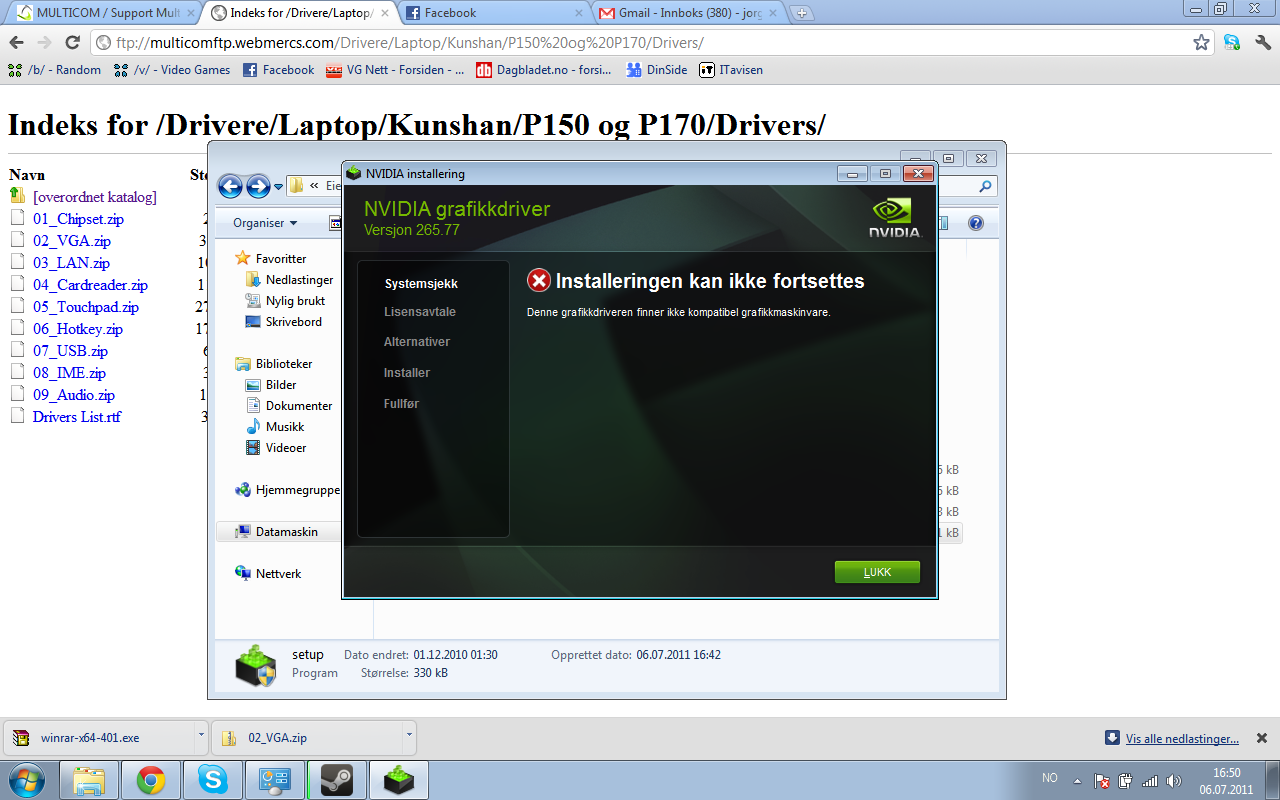Bookmark this page with the star icon

click(1201, 43)
